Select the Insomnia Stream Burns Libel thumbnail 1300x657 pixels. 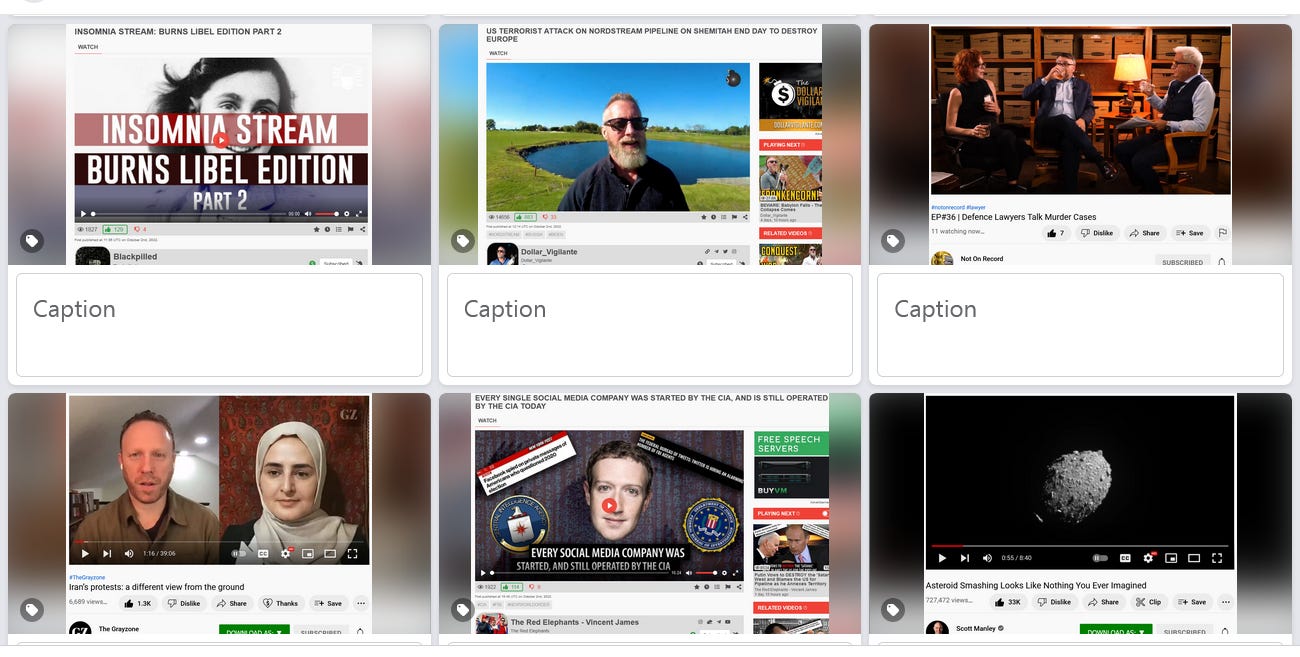click(x=219, y=144)
